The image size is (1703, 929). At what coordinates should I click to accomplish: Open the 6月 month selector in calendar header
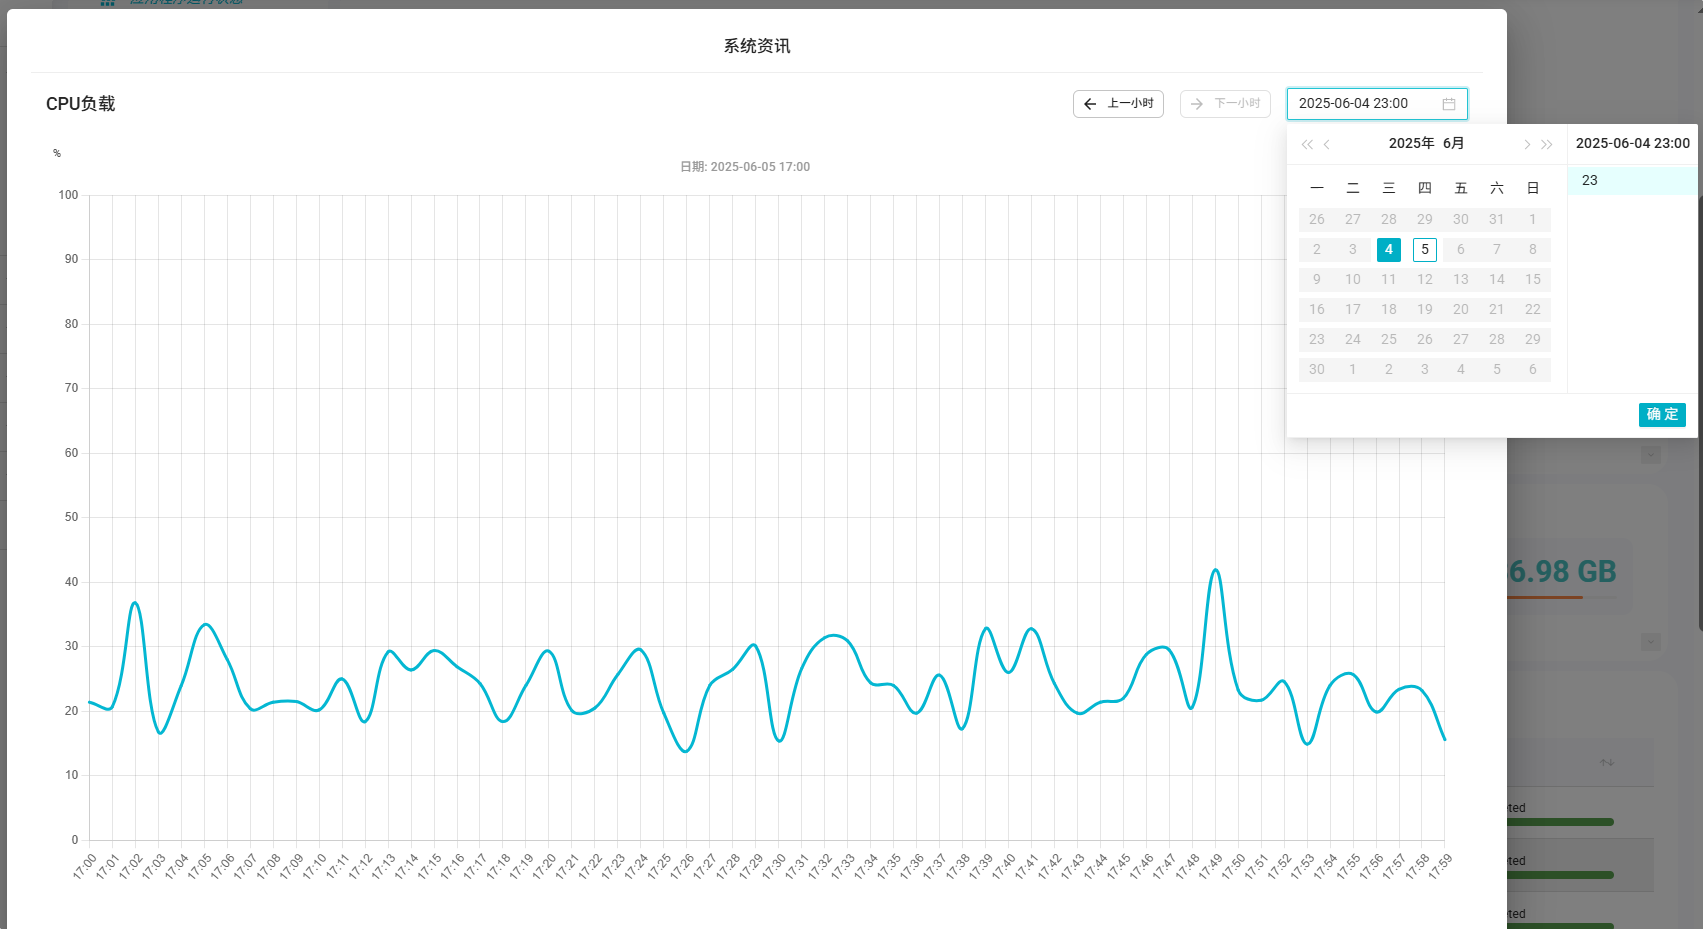pyautogui.click(x=1454, y=143)
